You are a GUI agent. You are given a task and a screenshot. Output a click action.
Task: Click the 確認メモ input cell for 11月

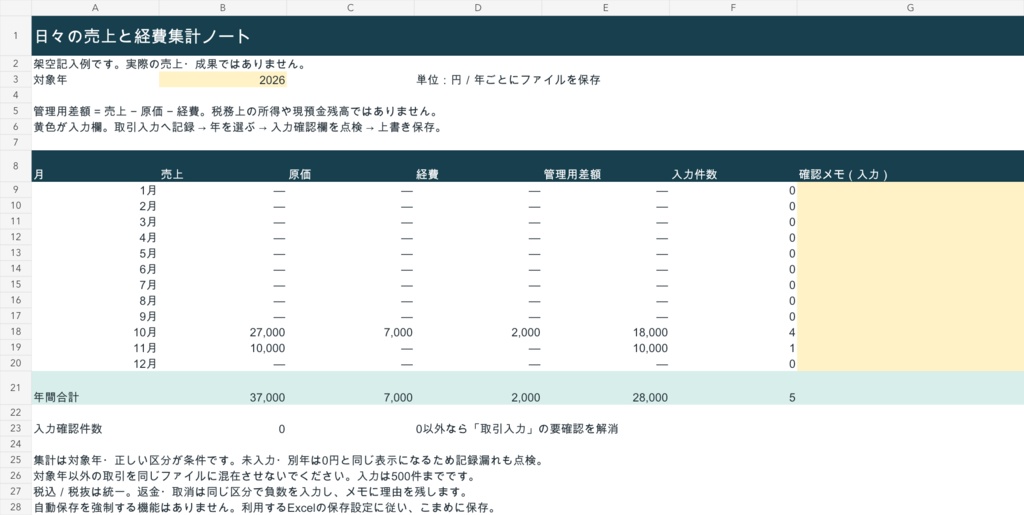coord(910,348)
